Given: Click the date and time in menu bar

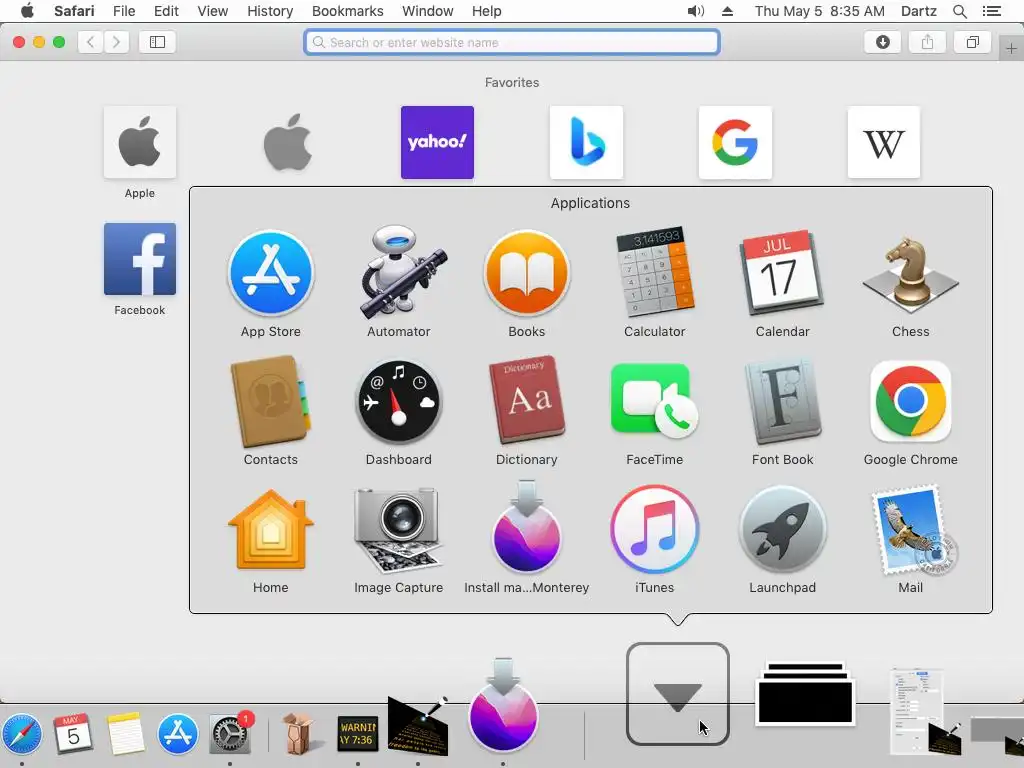Looking at the screenshot, I should click(x=820, y=11).
